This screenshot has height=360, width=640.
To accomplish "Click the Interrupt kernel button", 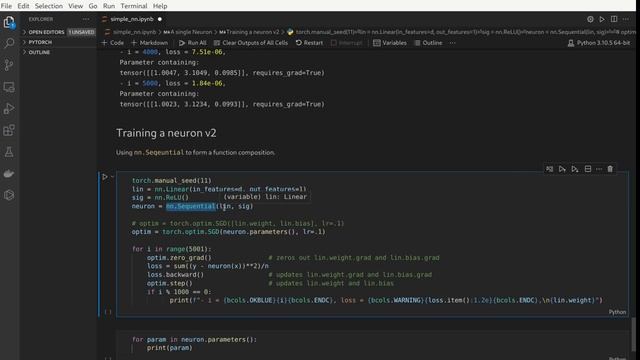I will point(346,43).
